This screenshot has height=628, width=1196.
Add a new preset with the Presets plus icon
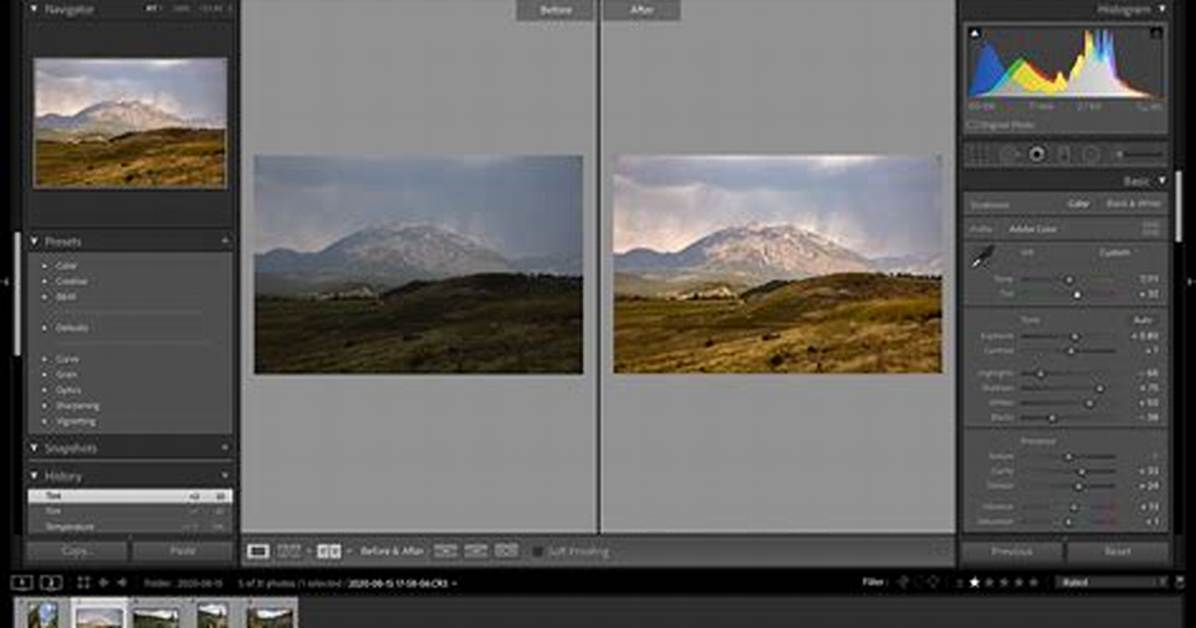pyautogui.click(x=225, y=241)
